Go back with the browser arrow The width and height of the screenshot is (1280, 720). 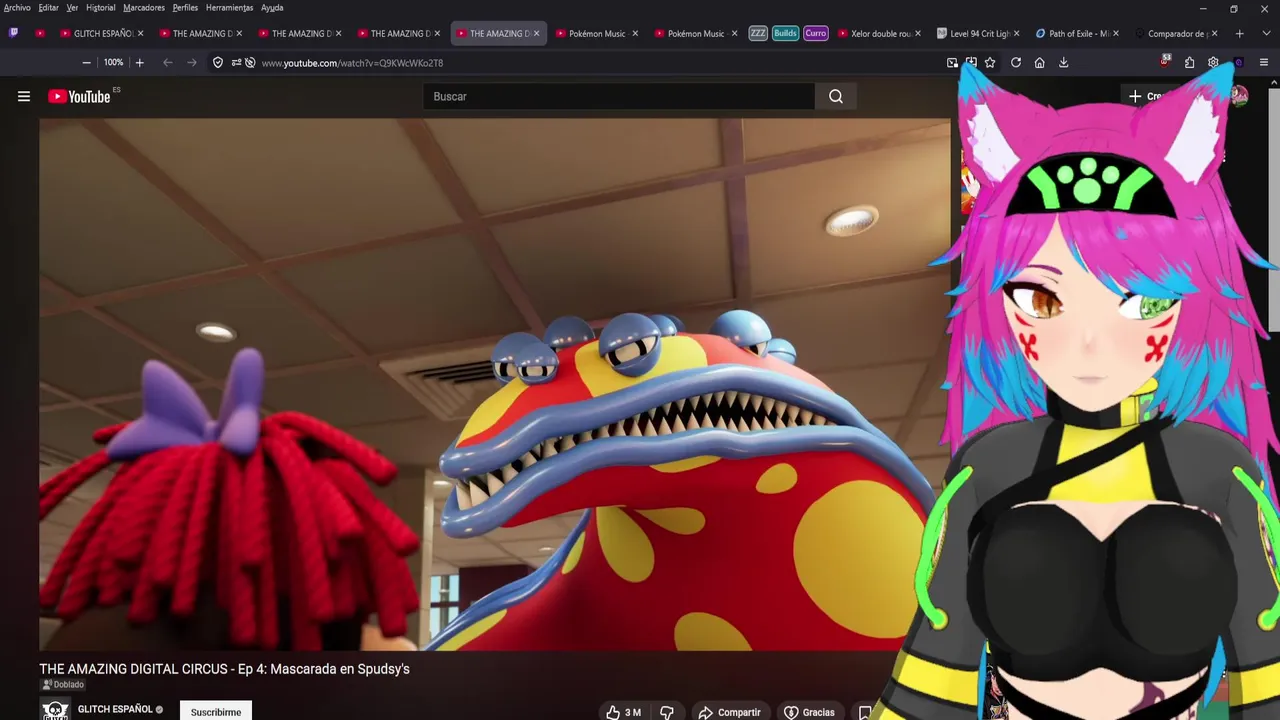coord(167,63)
